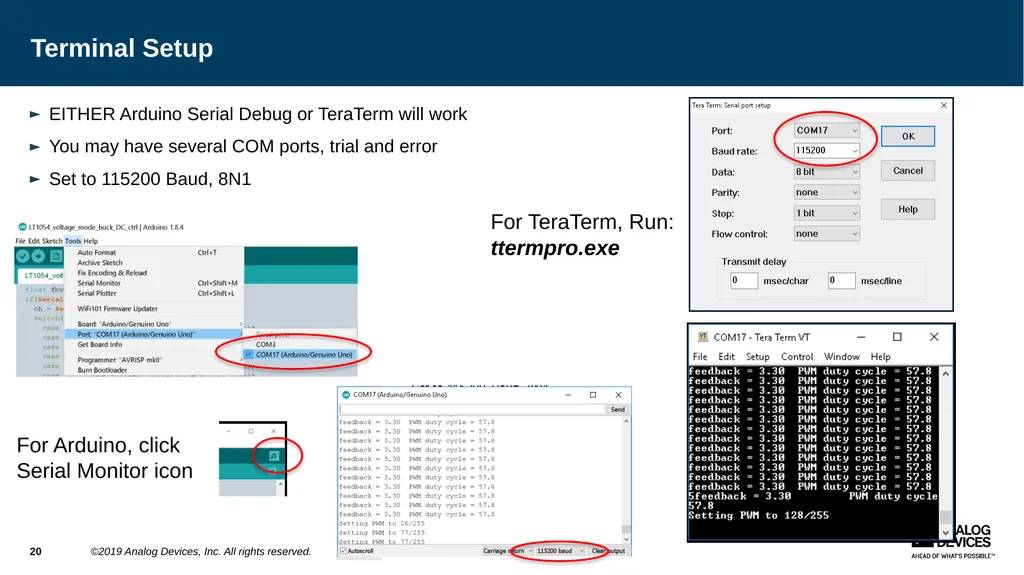The image size is (1024, 575).
Task: Open Tera Term File menu
Action: click(700, 357)
